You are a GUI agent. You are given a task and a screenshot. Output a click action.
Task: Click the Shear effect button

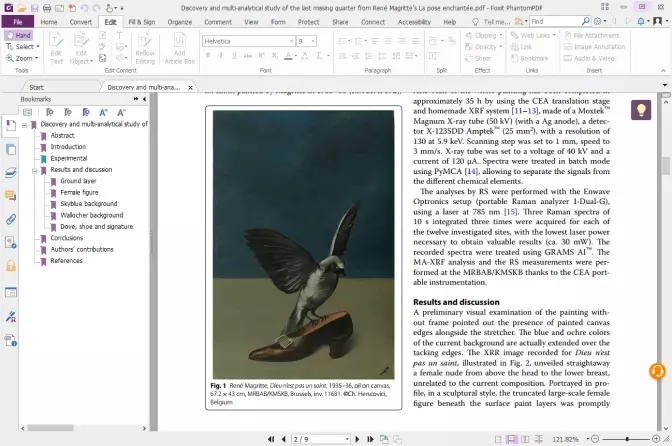tap(479, 58)
